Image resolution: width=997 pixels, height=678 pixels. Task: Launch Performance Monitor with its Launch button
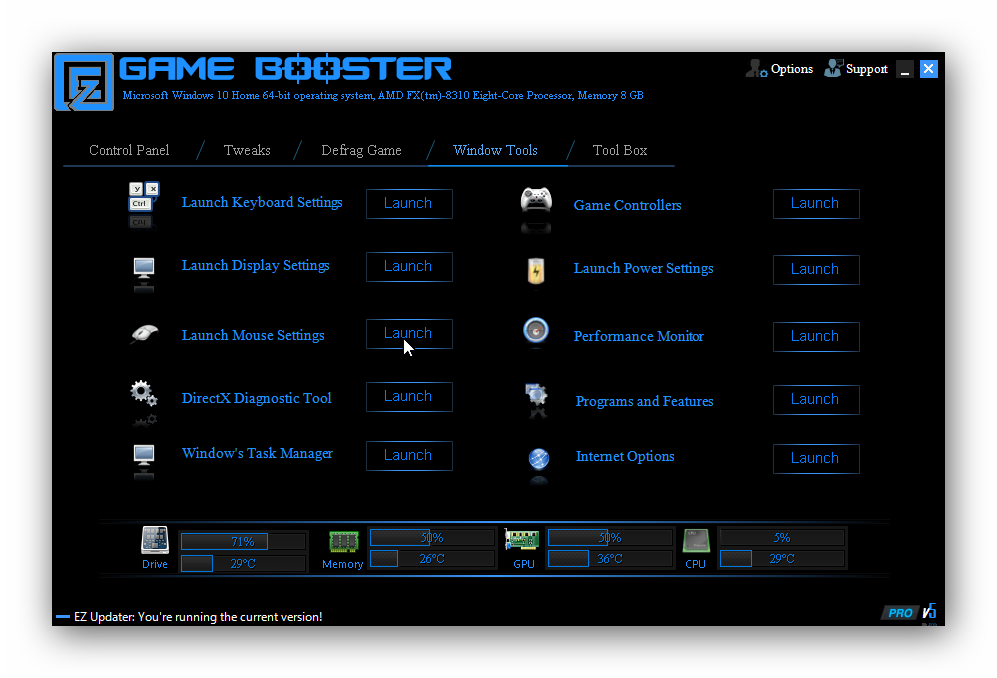pyautogui.click(x=816, y=336)
